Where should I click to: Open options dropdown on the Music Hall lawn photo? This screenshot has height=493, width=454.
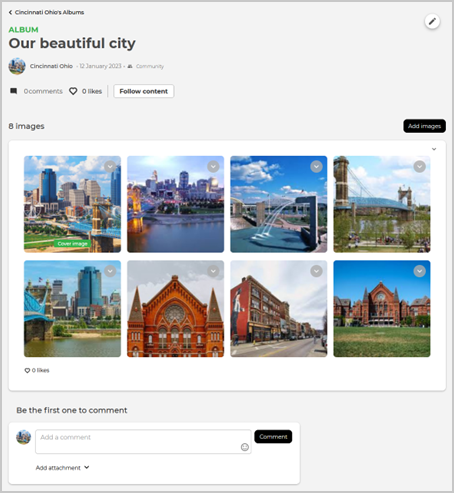tap(420, 271)
